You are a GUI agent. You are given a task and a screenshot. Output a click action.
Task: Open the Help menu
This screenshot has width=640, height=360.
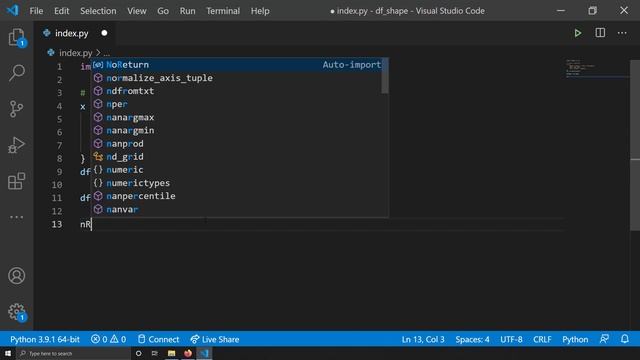(260, 11)
